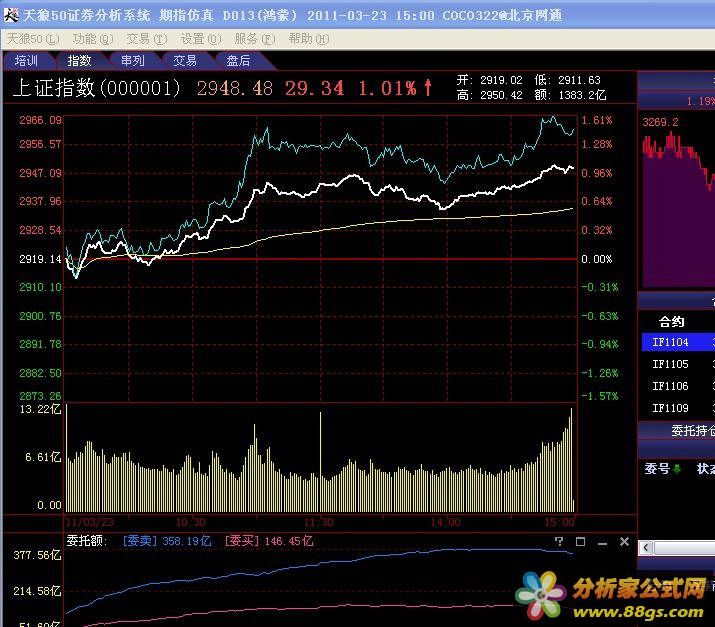715x627 pixels.
Task: Click the 上证指数(000001) title
Action: click(97, 88)
